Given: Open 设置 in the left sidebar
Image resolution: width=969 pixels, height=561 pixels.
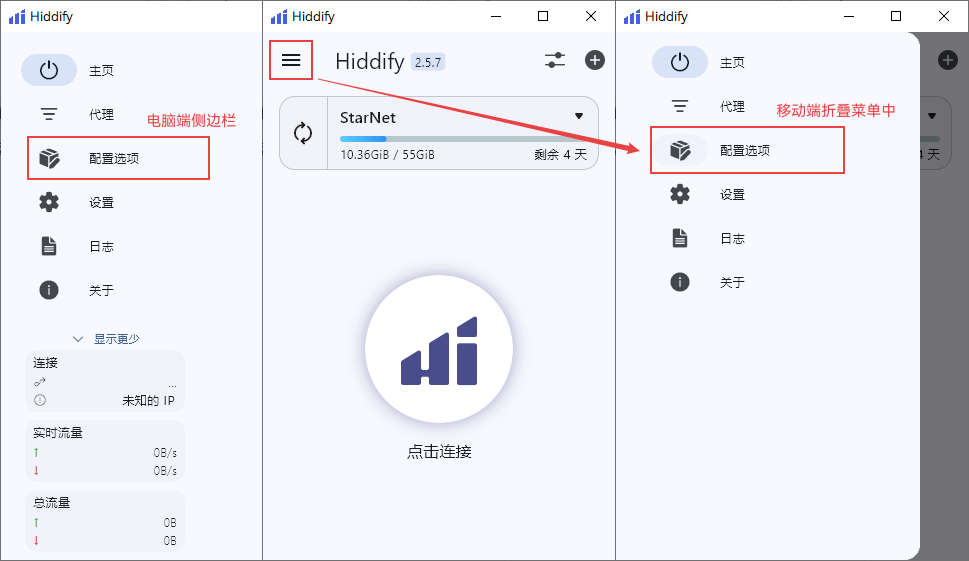Looking at the screenshot, I should pyautogui.click(x=101, y=202).
